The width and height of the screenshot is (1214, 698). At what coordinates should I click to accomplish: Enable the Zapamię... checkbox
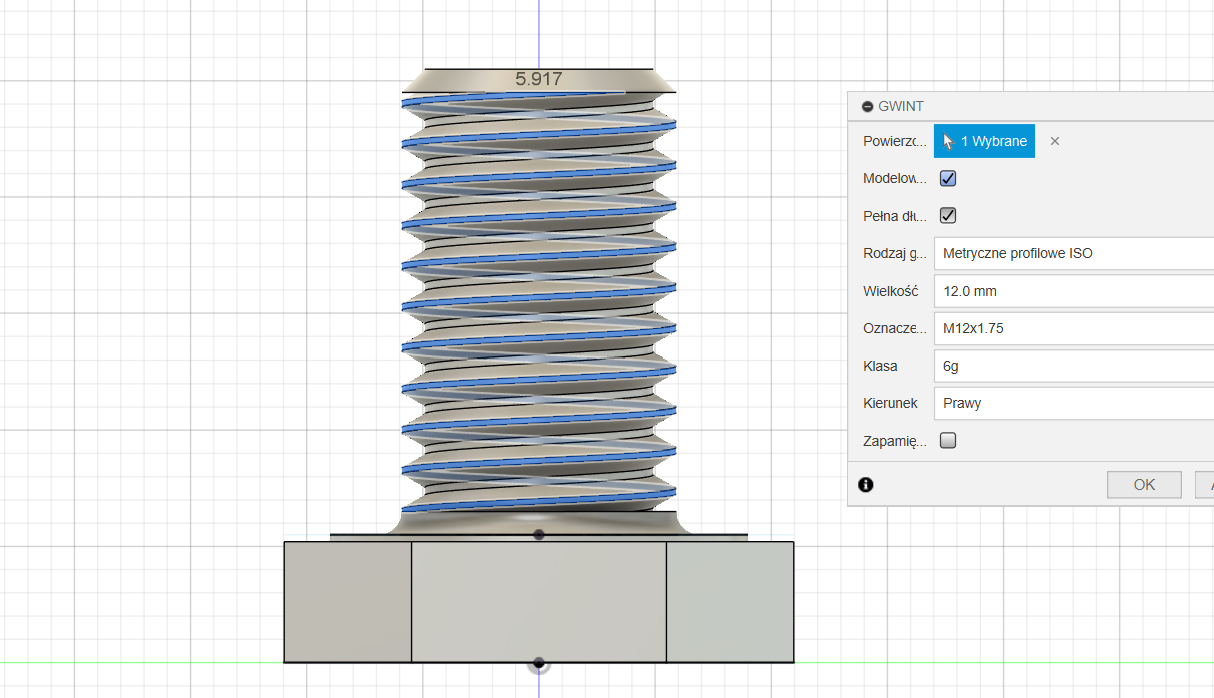click(x=948, y=440)
